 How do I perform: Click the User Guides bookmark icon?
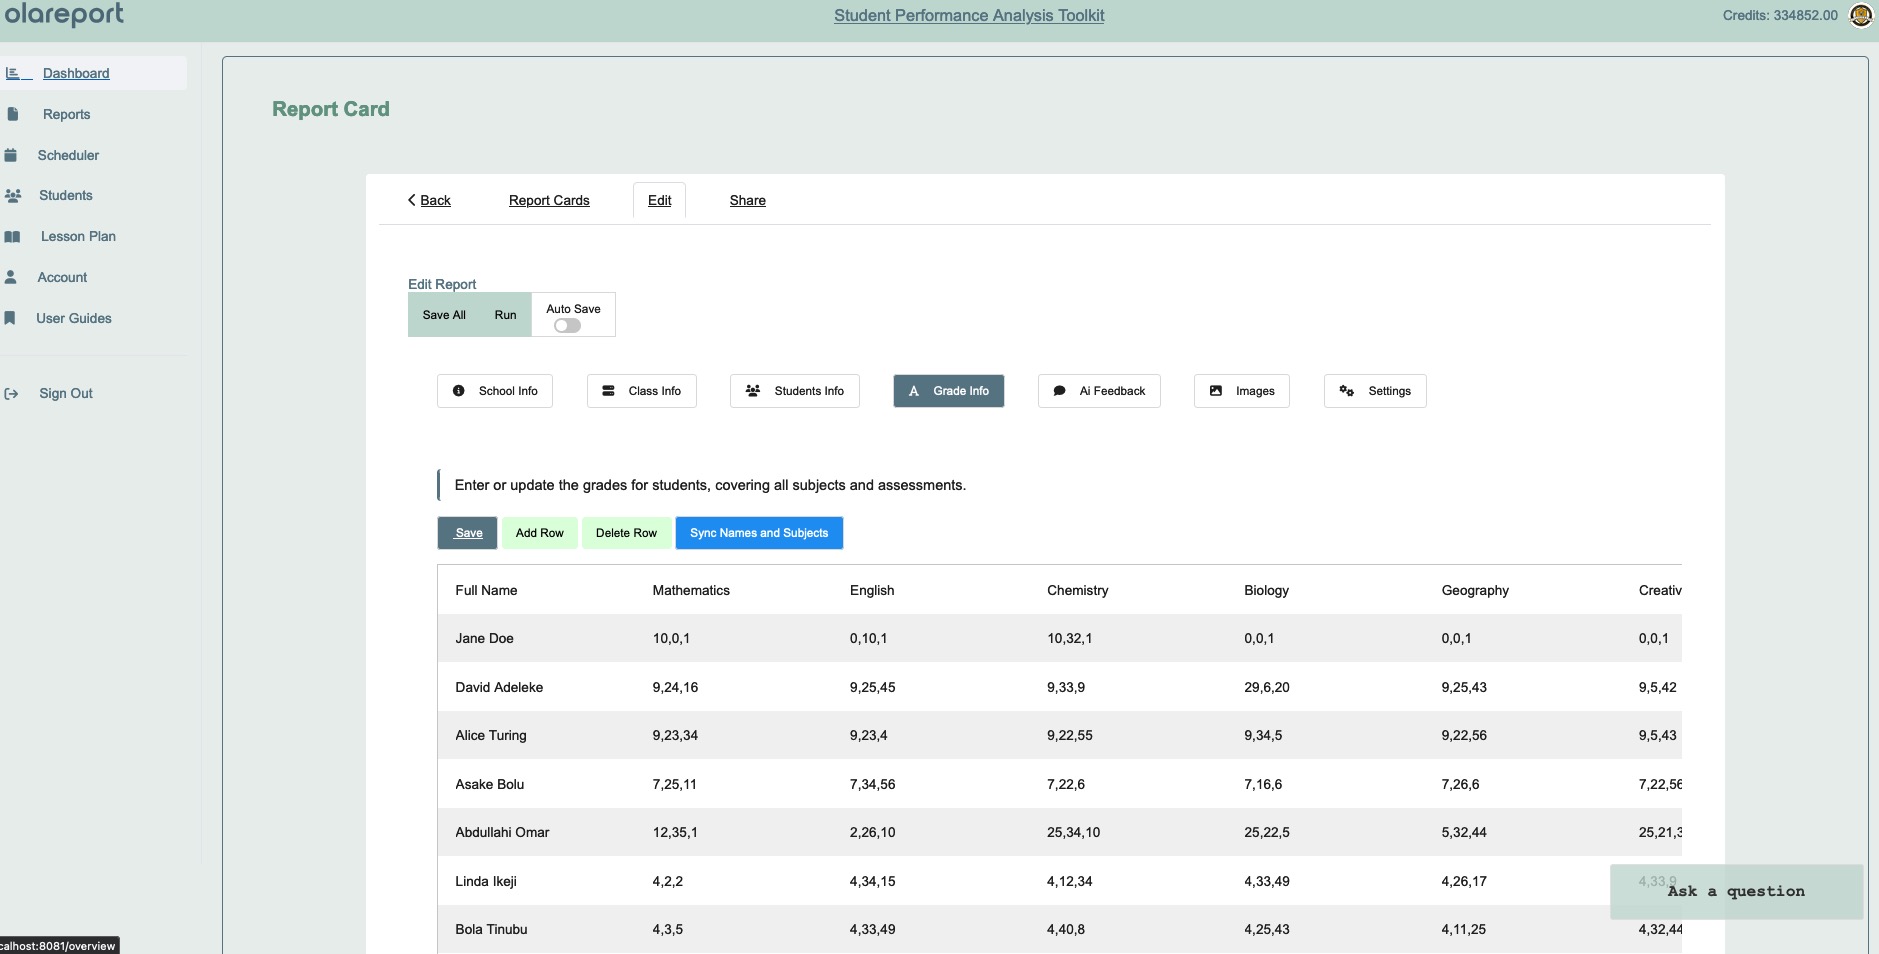tap(10, 318)
